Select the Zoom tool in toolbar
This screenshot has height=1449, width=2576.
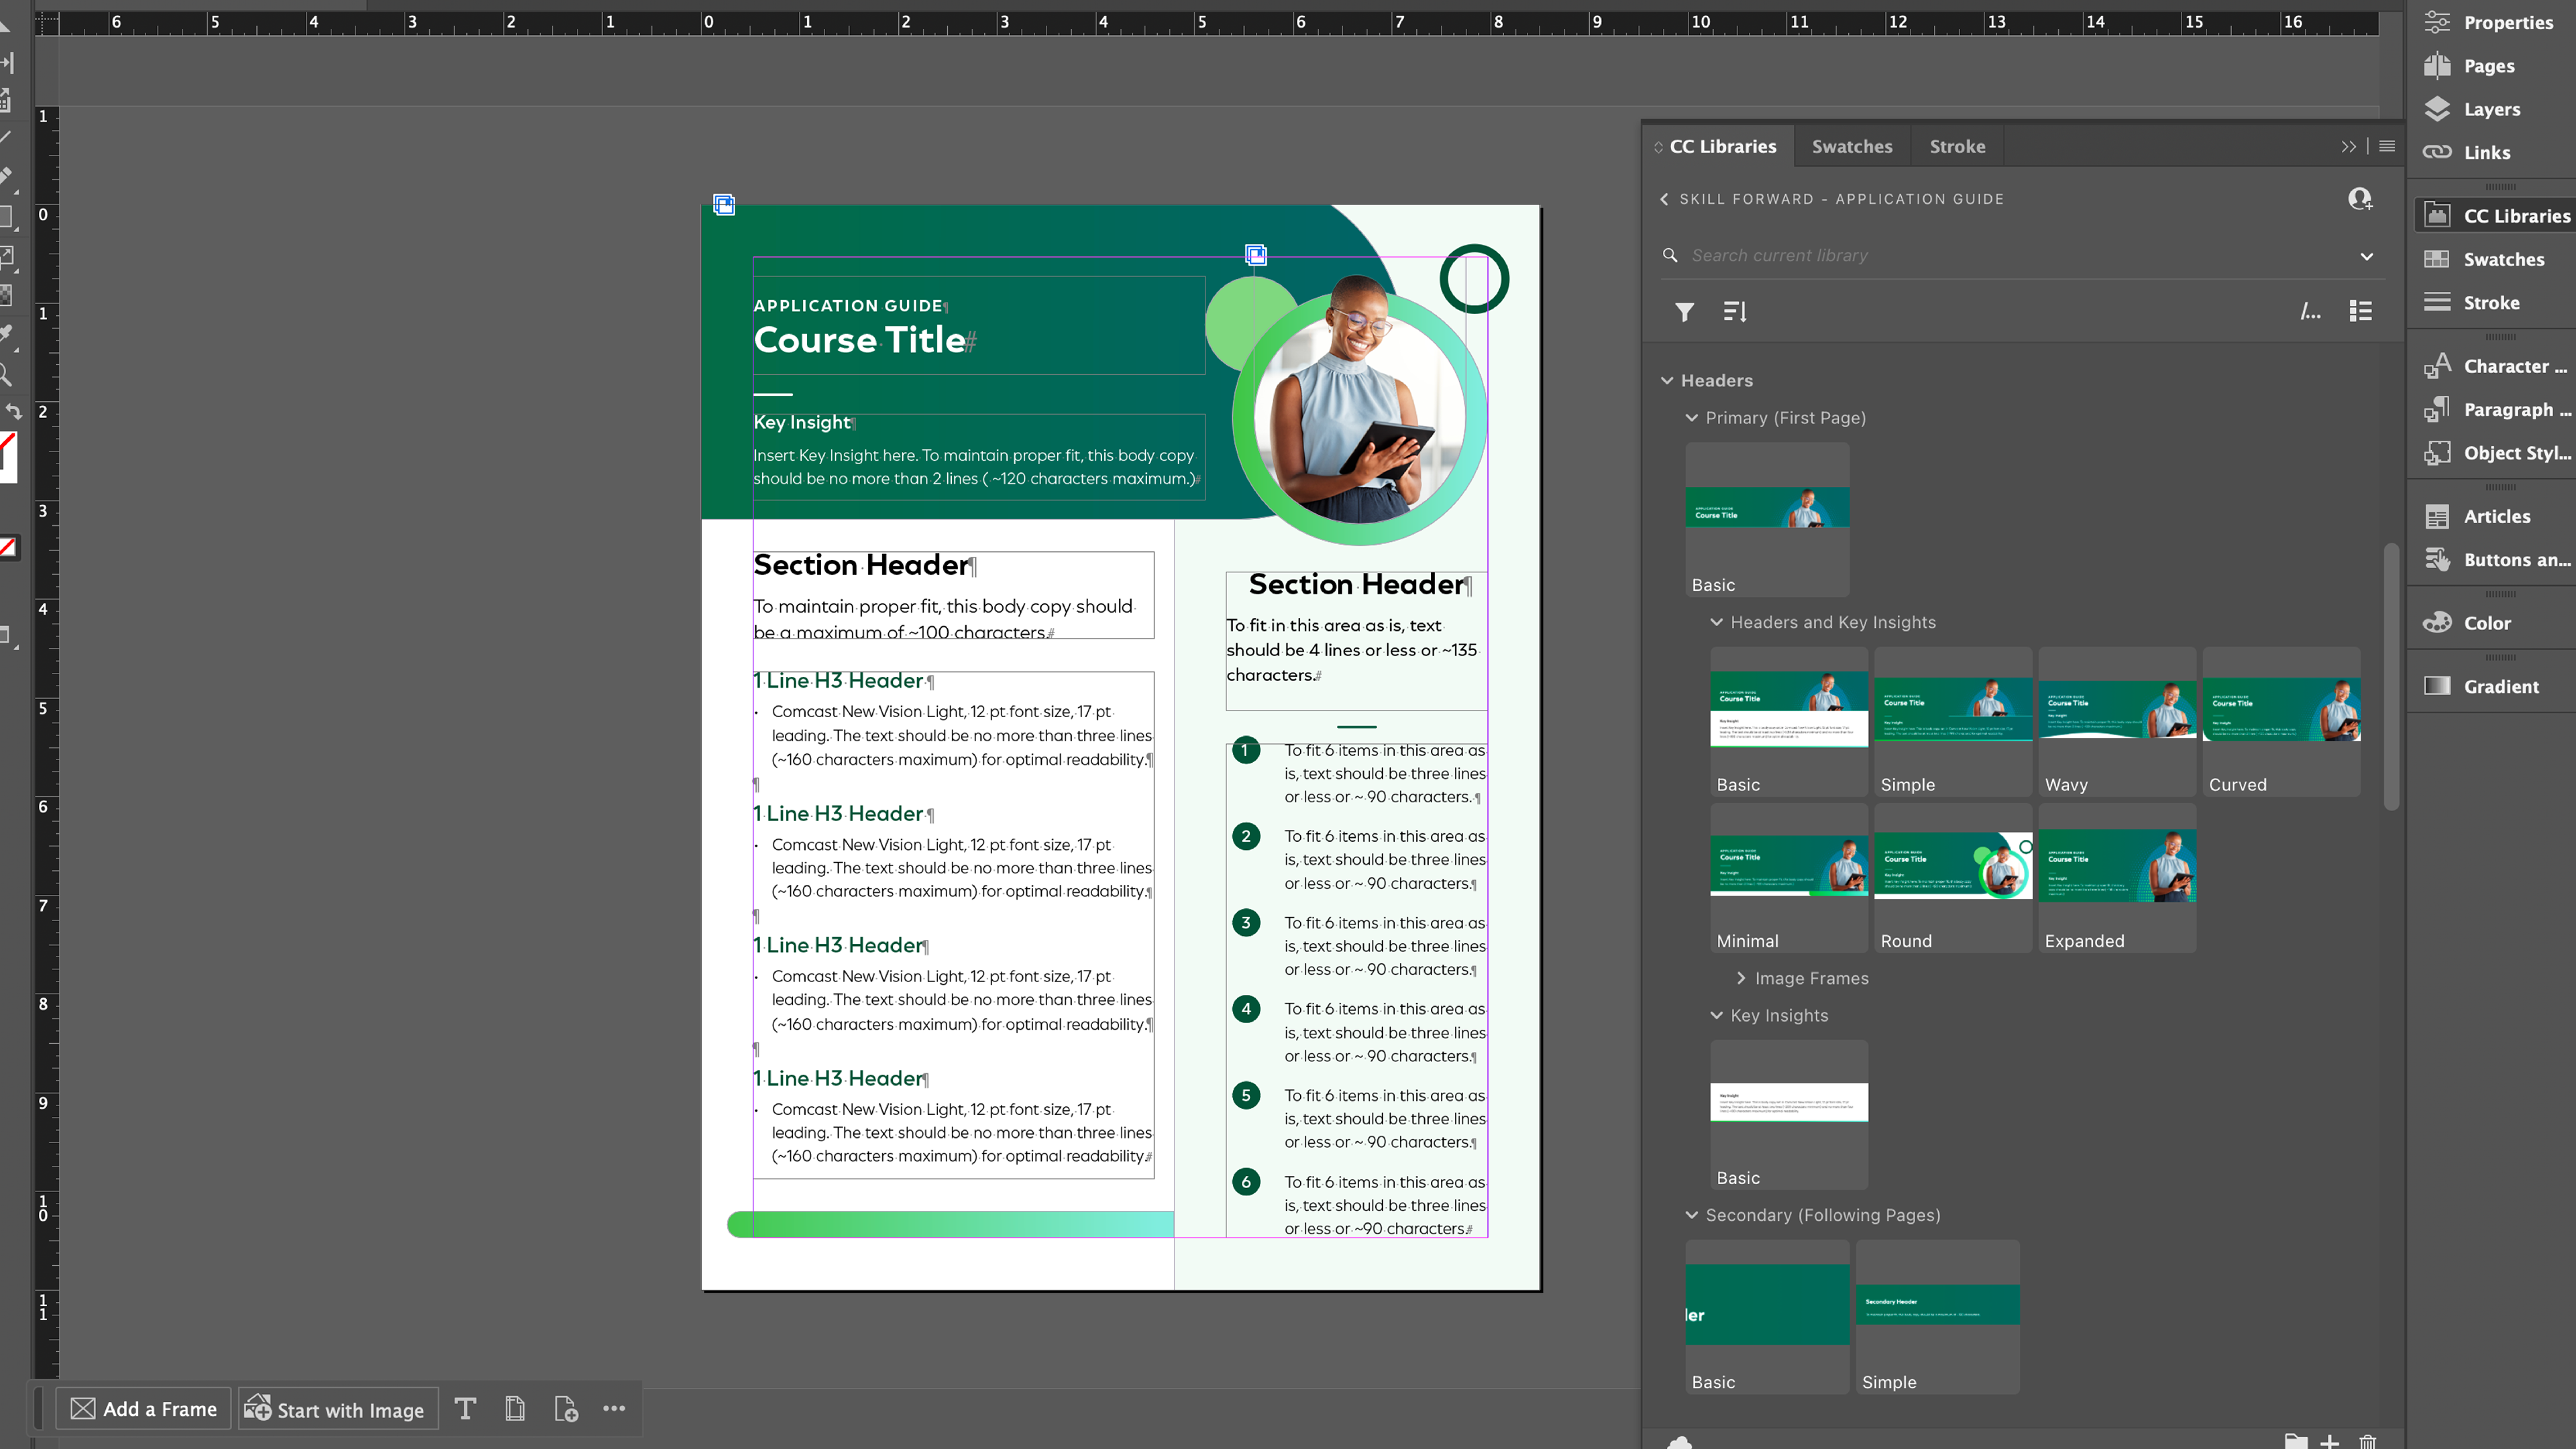(6, 375)
